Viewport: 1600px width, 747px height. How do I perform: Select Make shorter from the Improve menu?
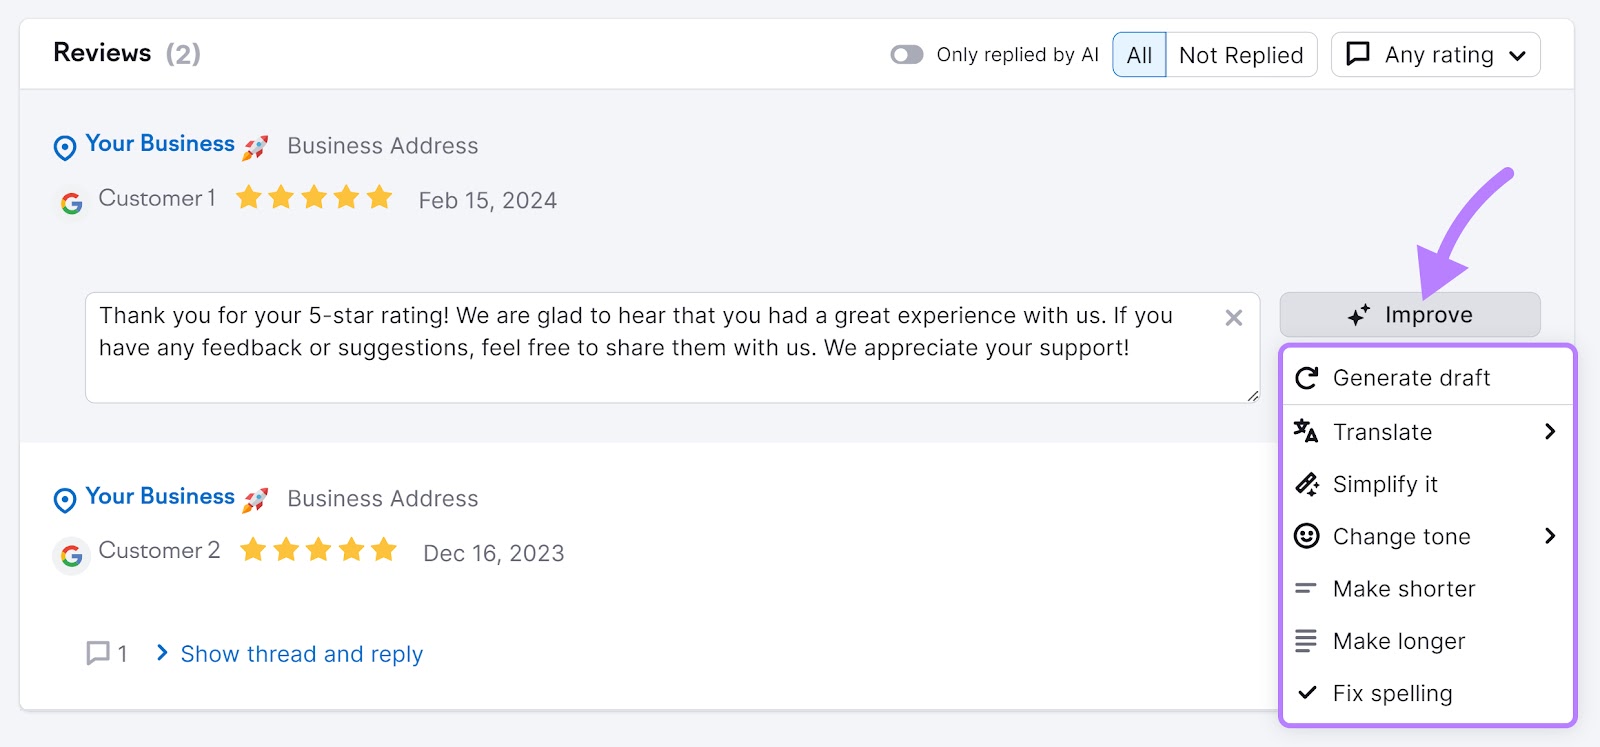point(1404,588)
